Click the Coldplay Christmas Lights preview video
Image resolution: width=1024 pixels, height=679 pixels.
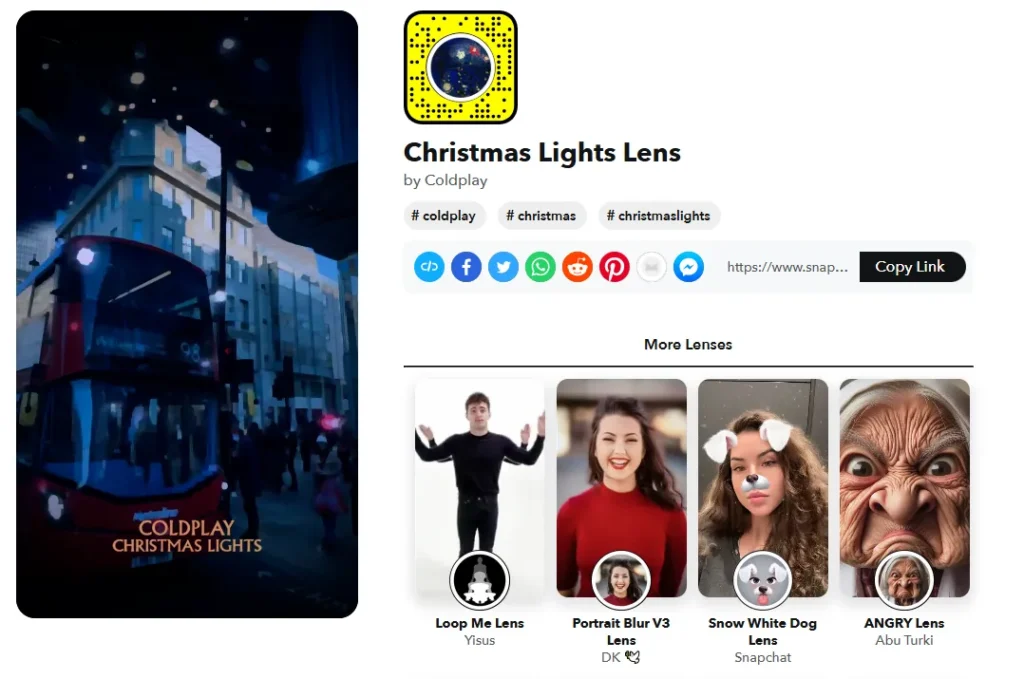(x=187, y=314)
